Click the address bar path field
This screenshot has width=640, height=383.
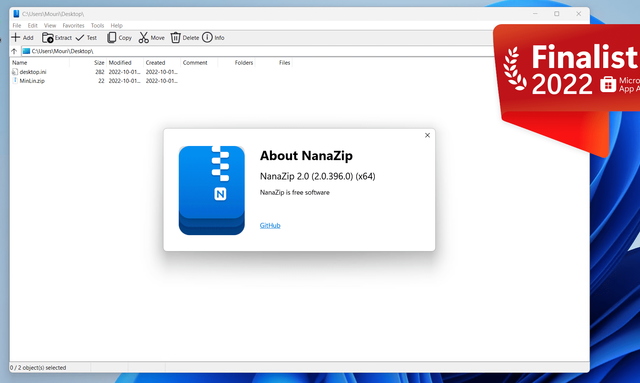pyautogui.click(x=257, y=51)
